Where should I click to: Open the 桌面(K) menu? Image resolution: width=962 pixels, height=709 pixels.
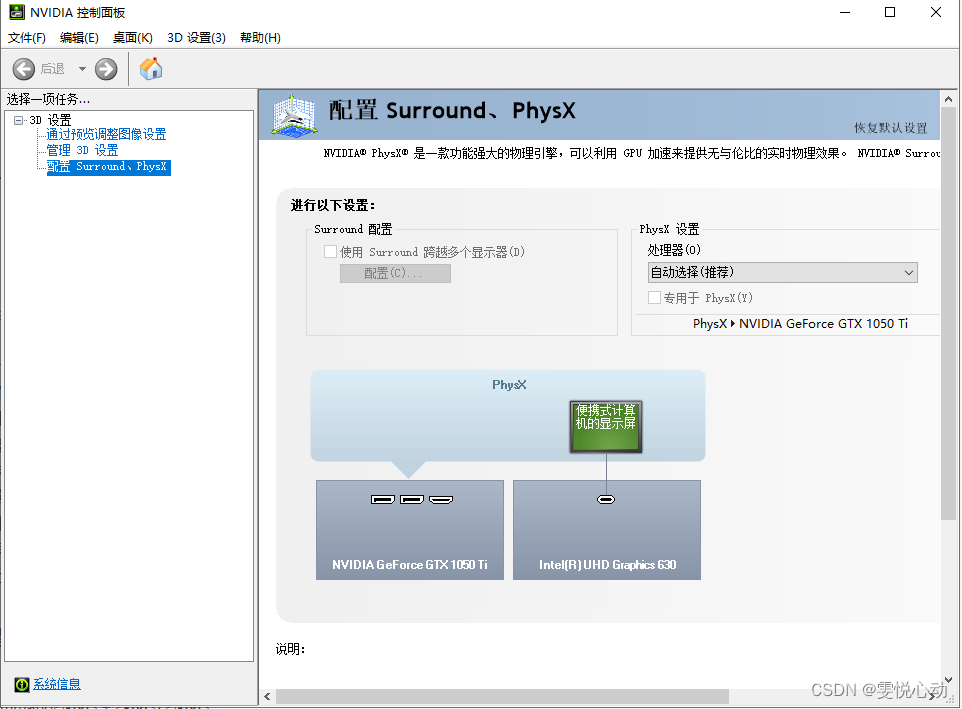(x=133, y=37)
